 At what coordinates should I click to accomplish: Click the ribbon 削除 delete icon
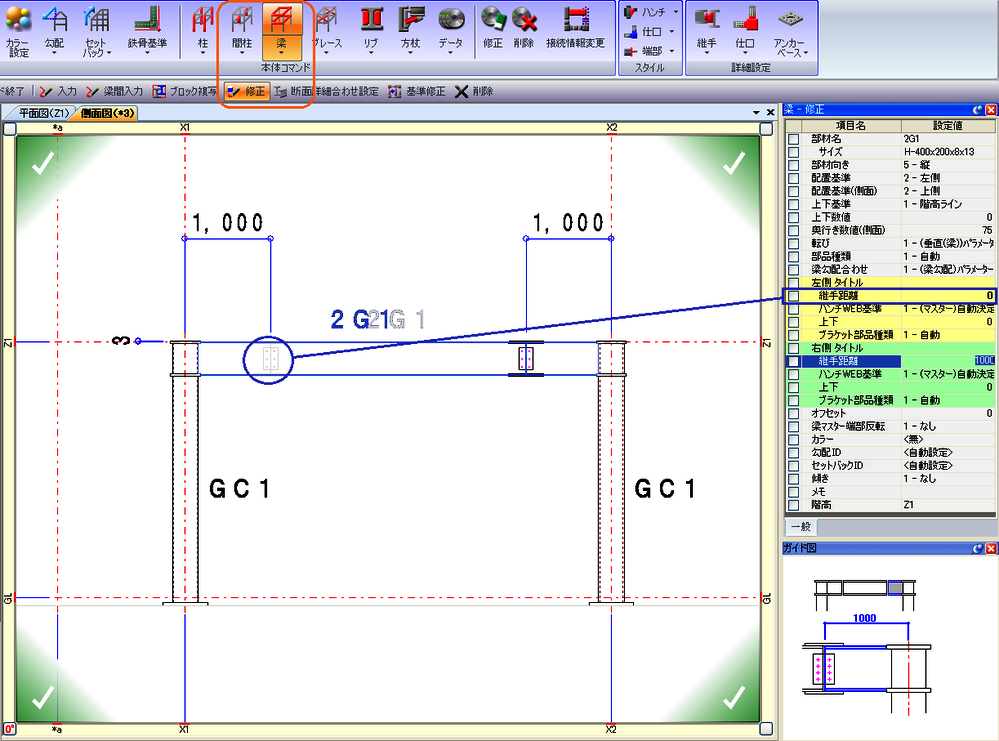524,29
